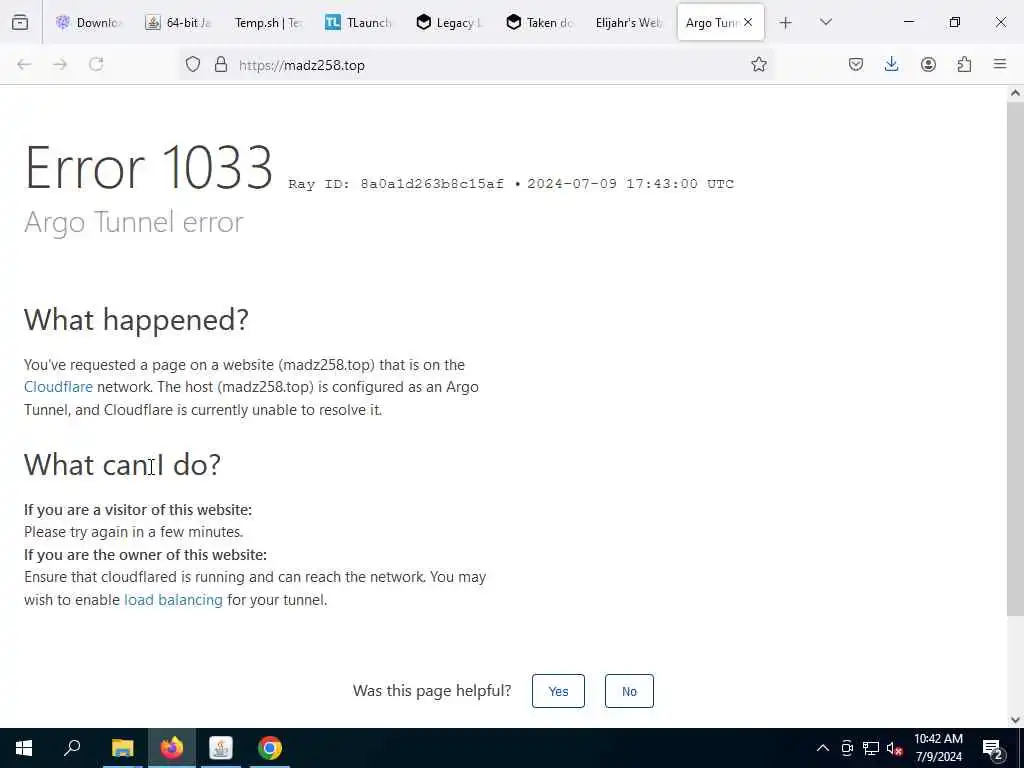
Task: Switch to the Taken down tab
Action: click(x=539, y=23)
